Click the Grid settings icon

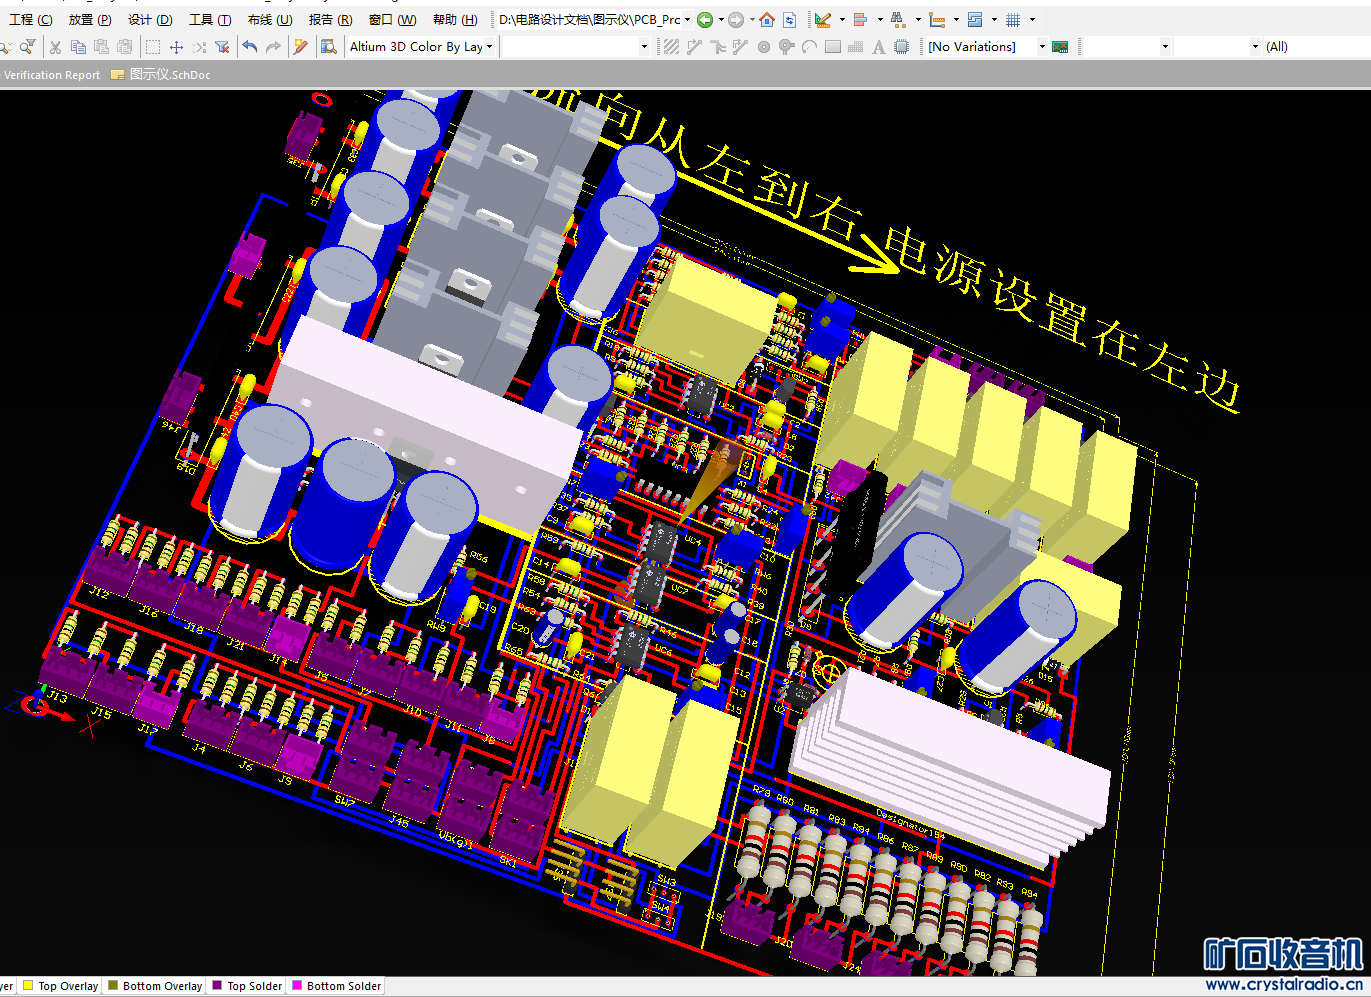click(1013, 20)
